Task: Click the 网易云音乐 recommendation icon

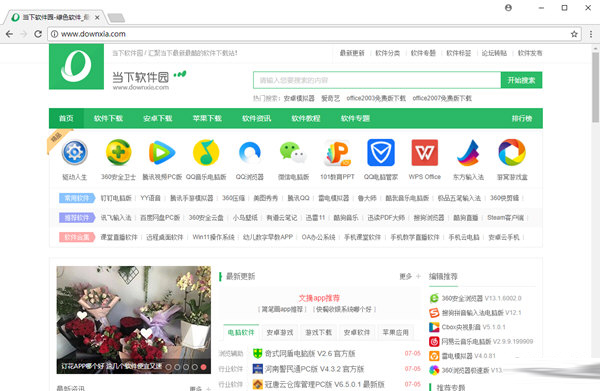Action: 434,341
